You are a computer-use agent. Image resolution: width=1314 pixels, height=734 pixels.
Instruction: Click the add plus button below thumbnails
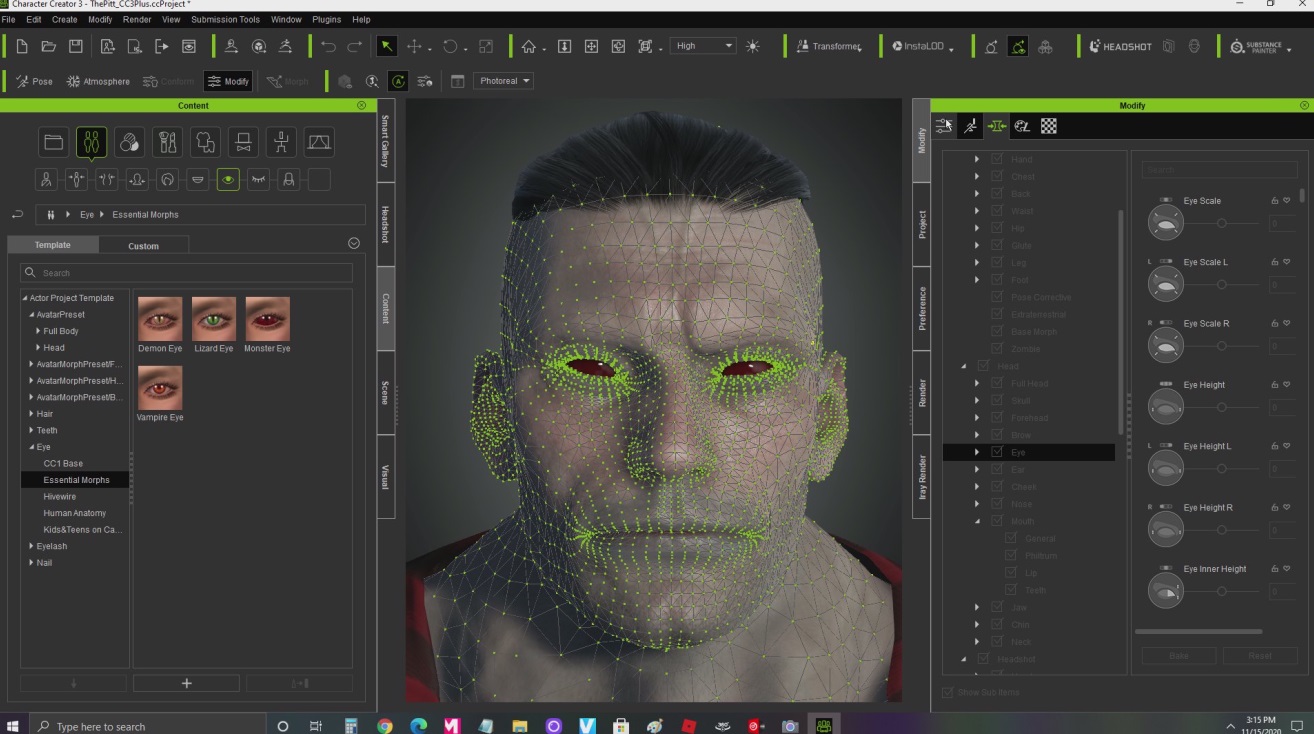(x=186, y=683)
